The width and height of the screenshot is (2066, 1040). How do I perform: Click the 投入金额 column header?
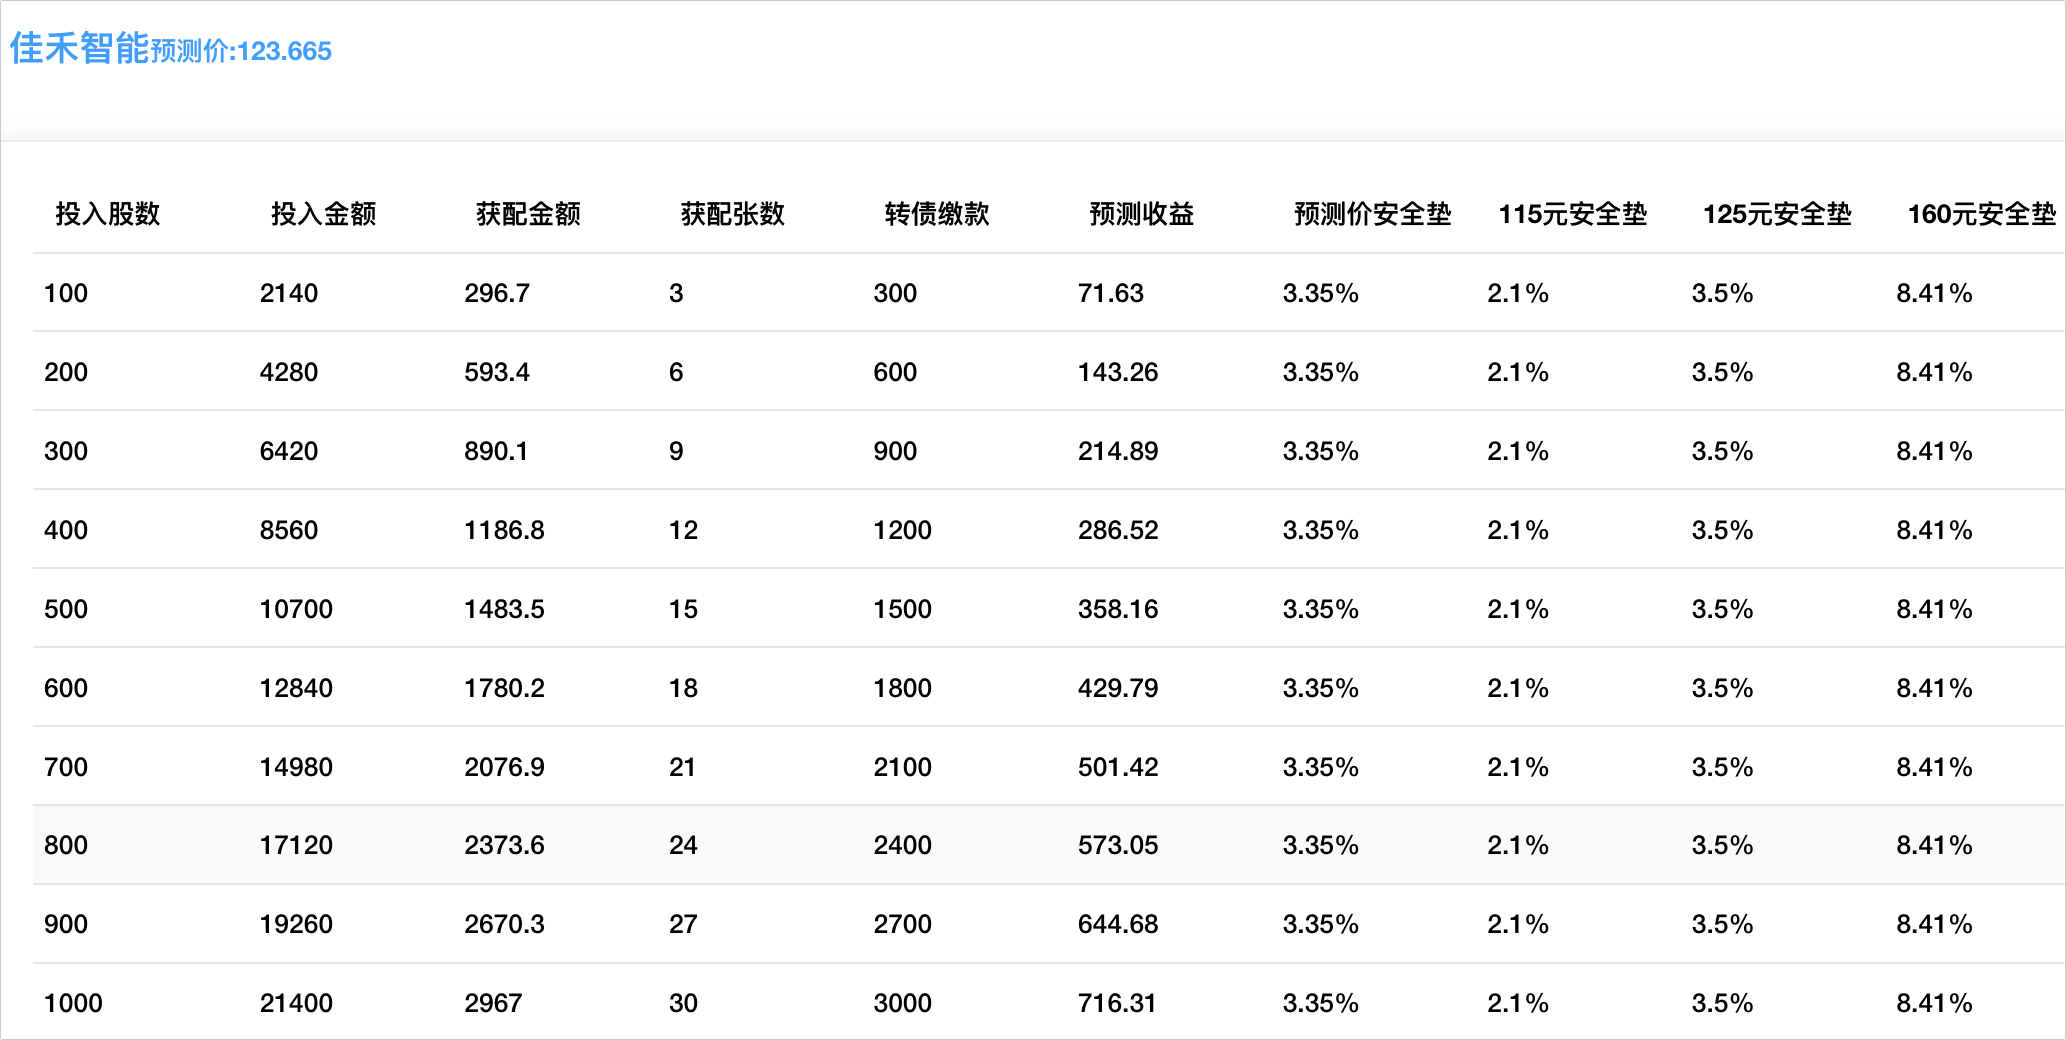(323, 214)
